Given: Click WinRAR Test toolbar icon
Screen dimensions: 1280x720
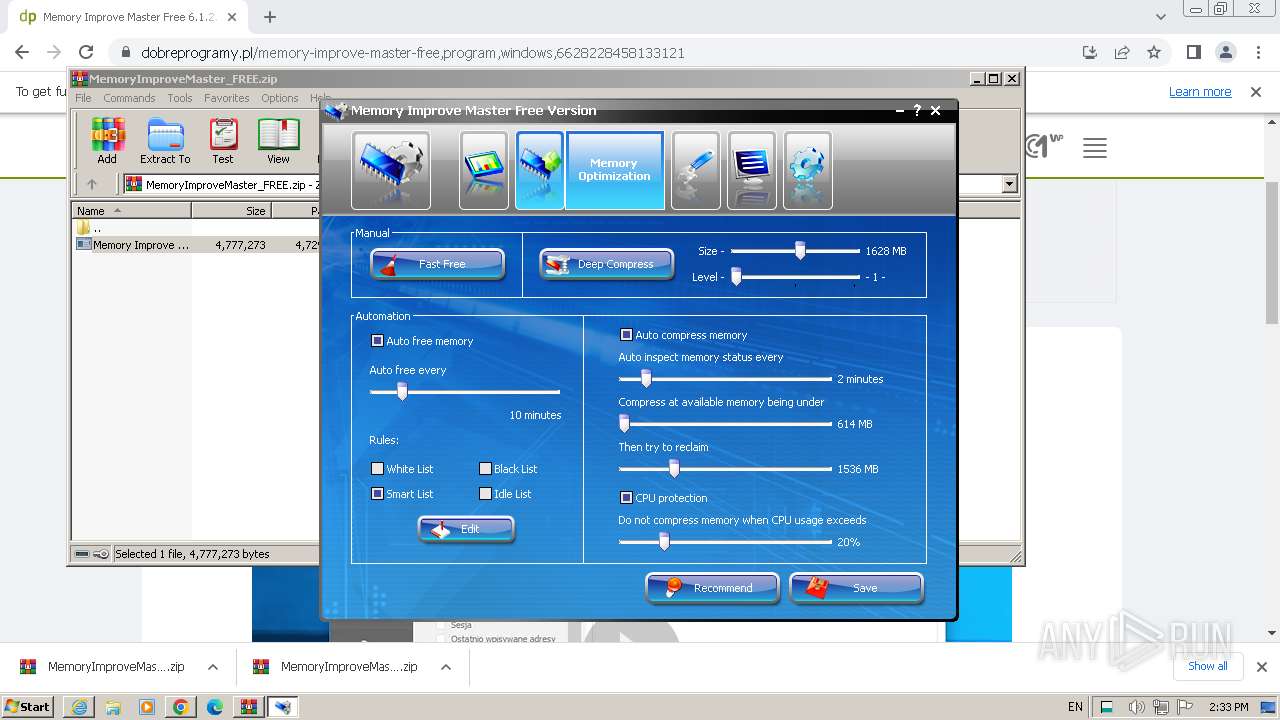Looking at the screenshot, I should pos(223,141).
